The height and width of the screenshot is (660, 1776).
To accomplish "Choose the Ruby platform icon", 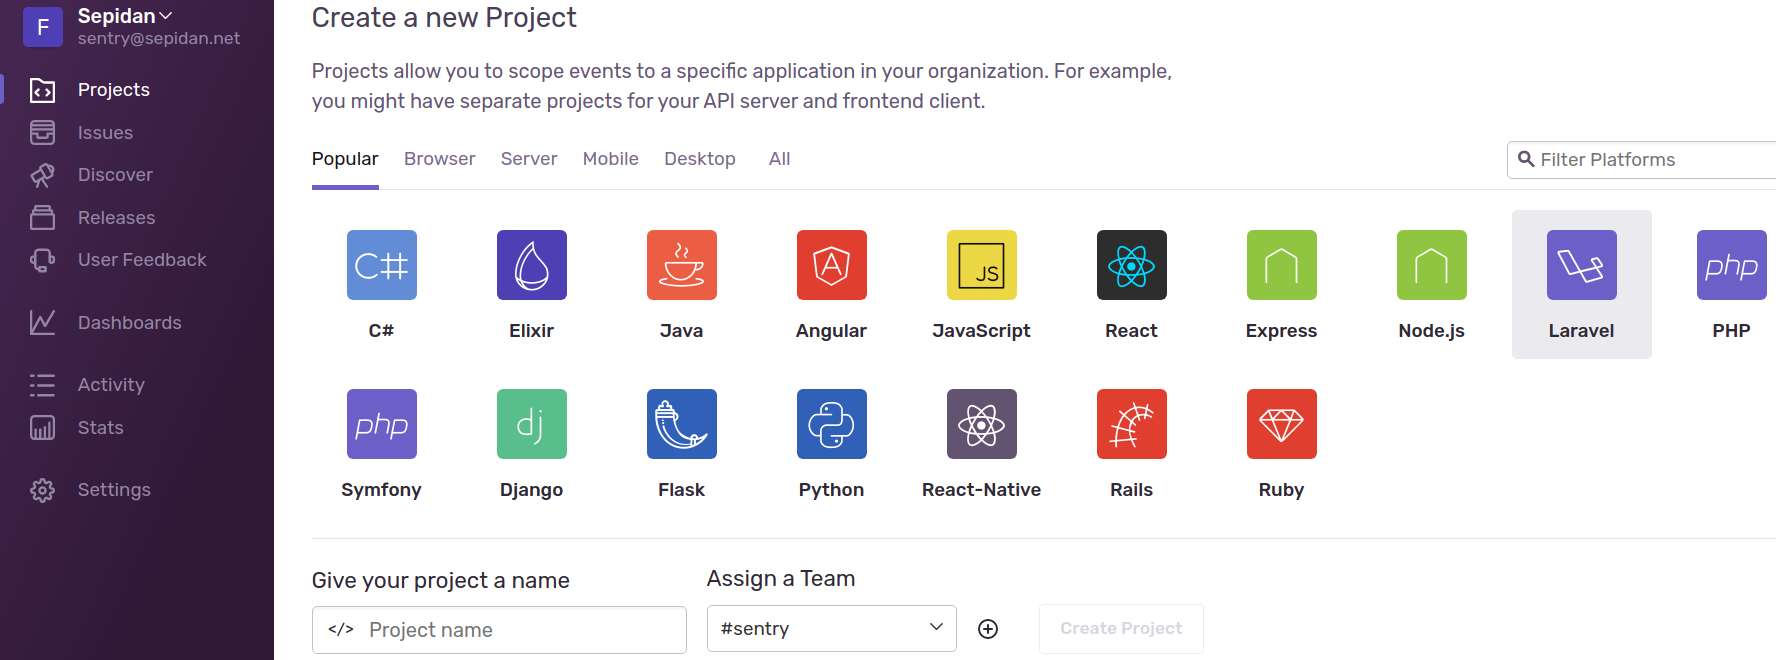I will pyautogui.click(x=1281, y=424).
